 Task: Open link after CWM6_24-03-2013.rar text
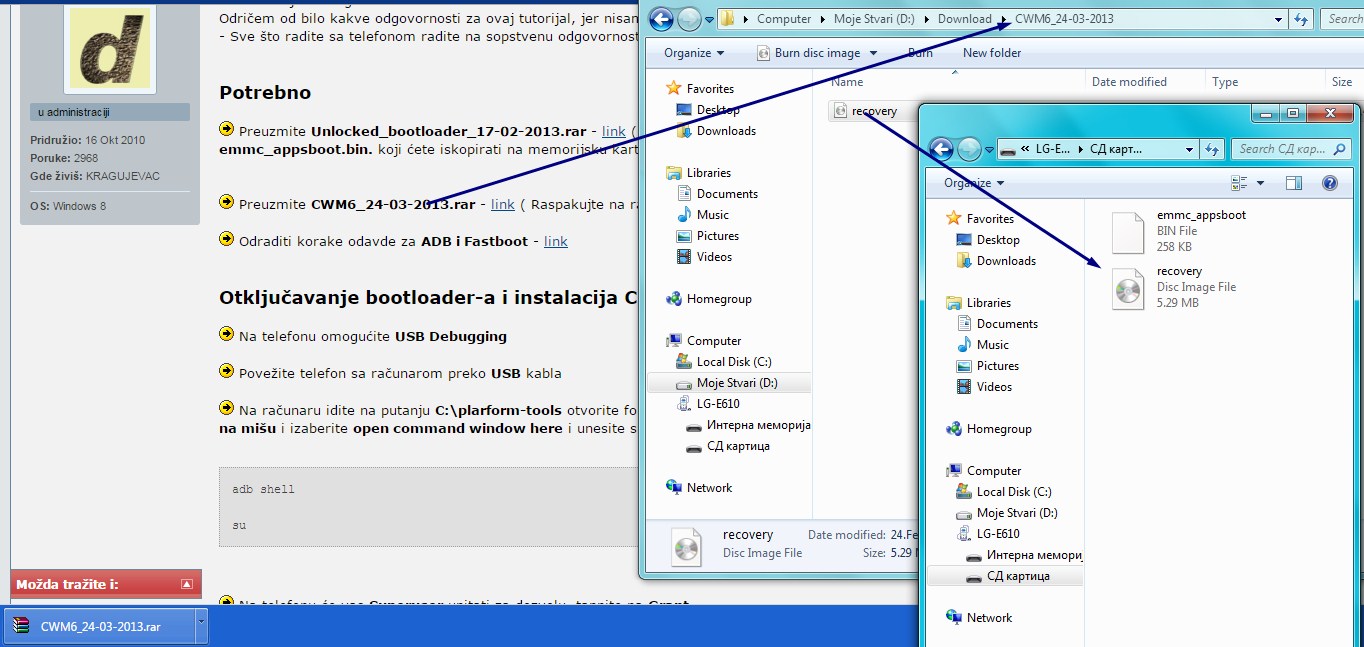pos(502,204)
